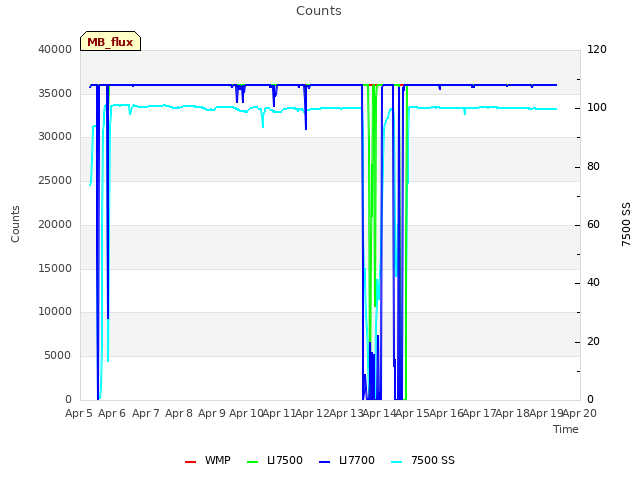The image size is (640, 480).
Task: Click the 100 right axis tick
Action: tap(597, 107)
